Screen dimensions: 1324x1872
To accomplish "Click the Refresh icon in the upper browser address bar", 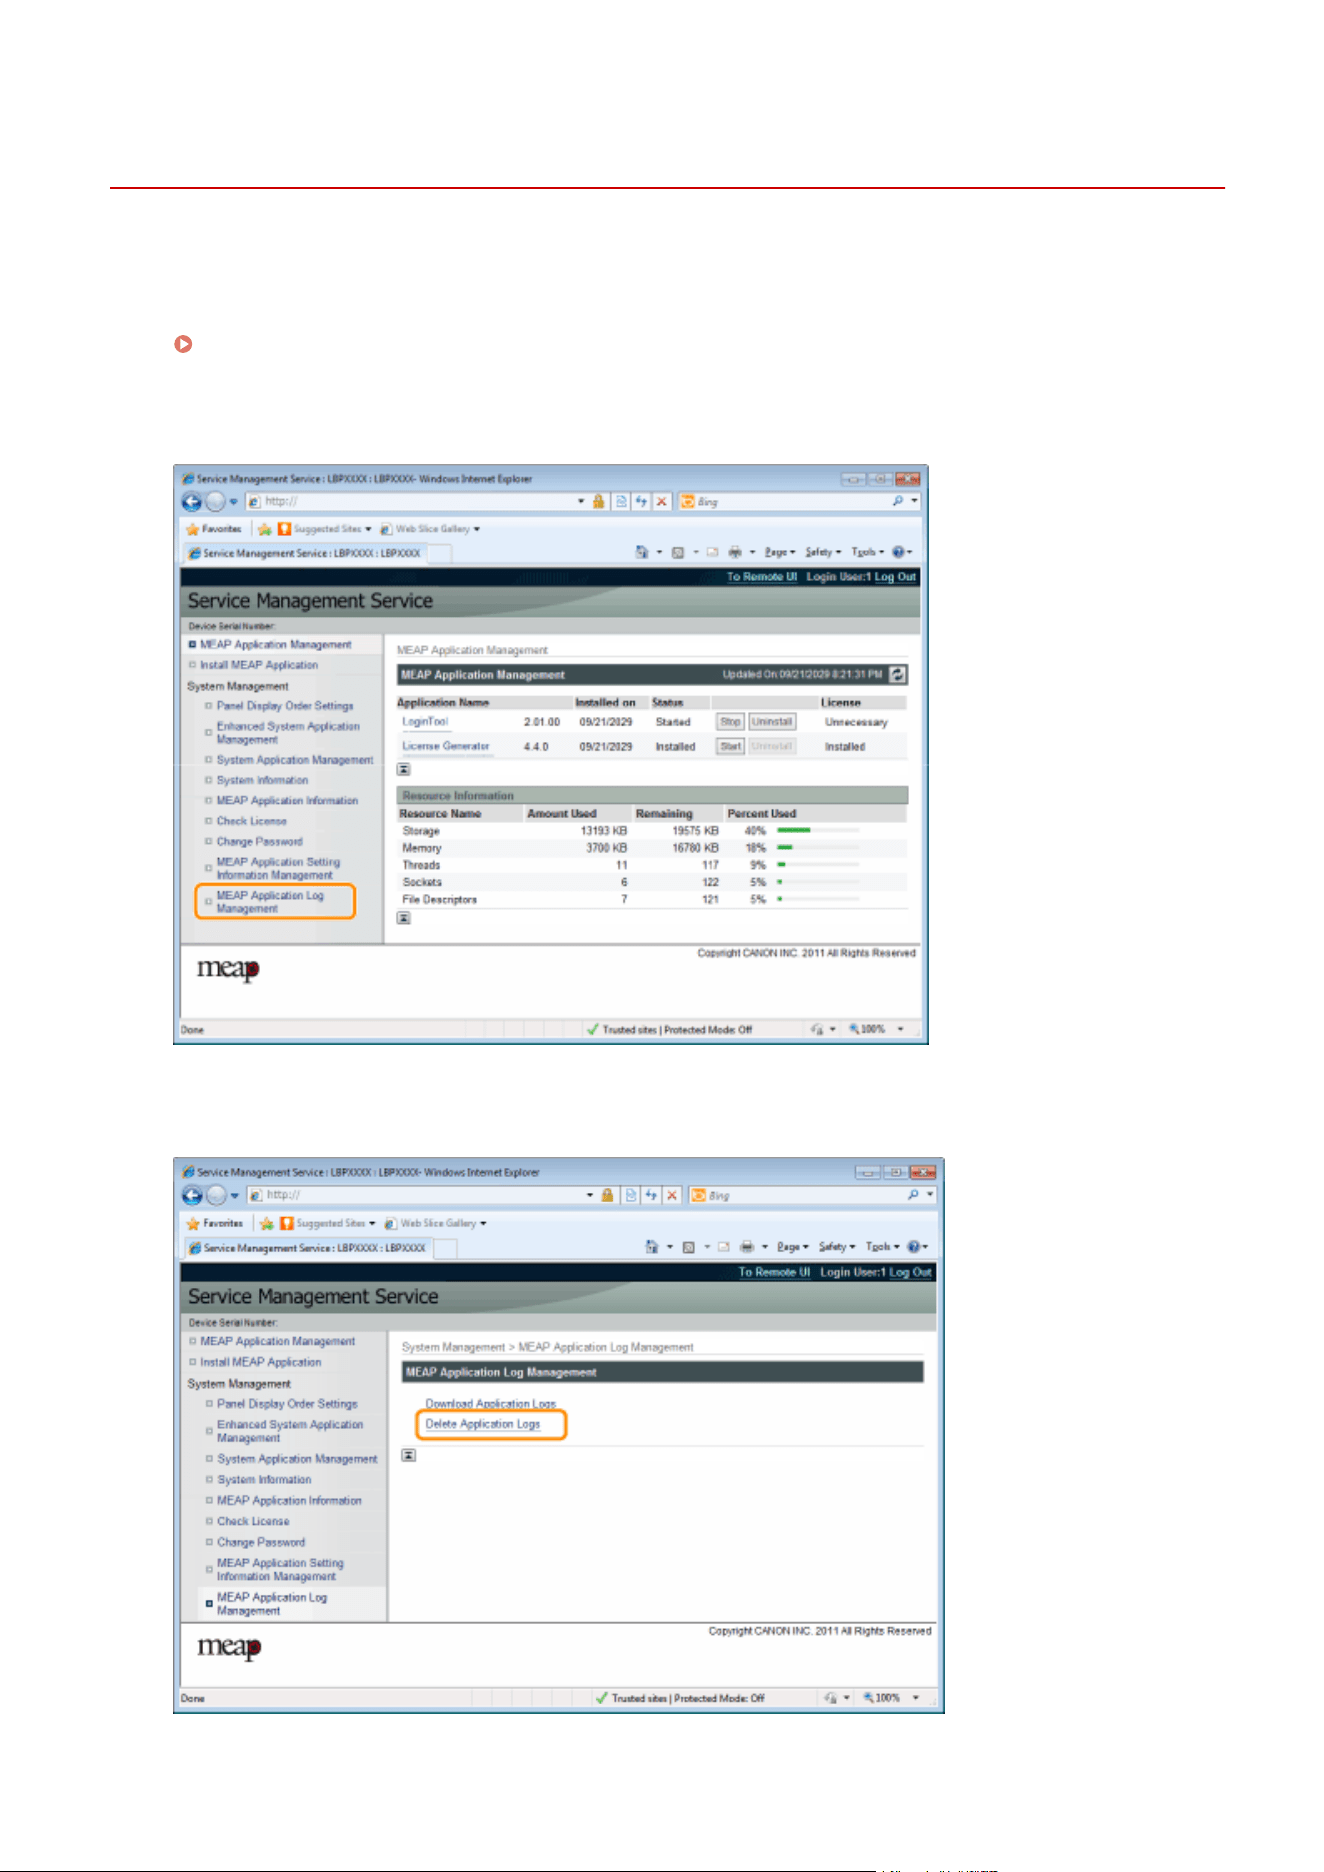I will coord(641,501).
